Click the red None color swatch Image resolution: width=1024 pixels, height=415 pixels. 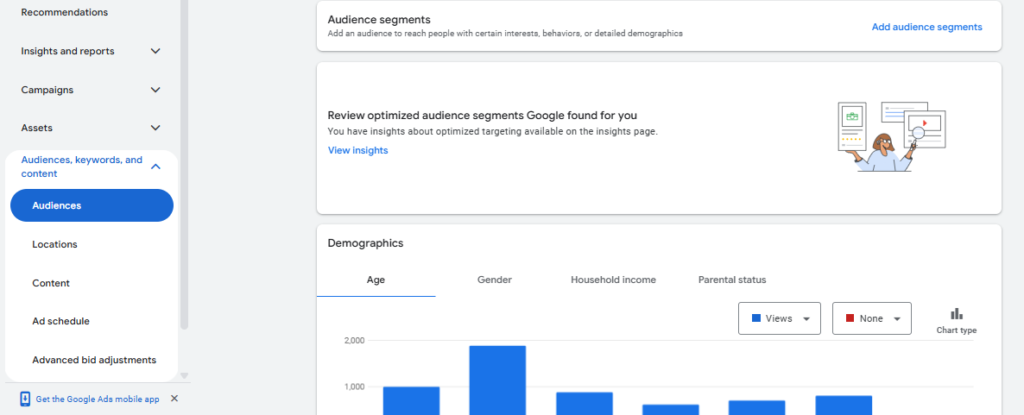[850, 318]
